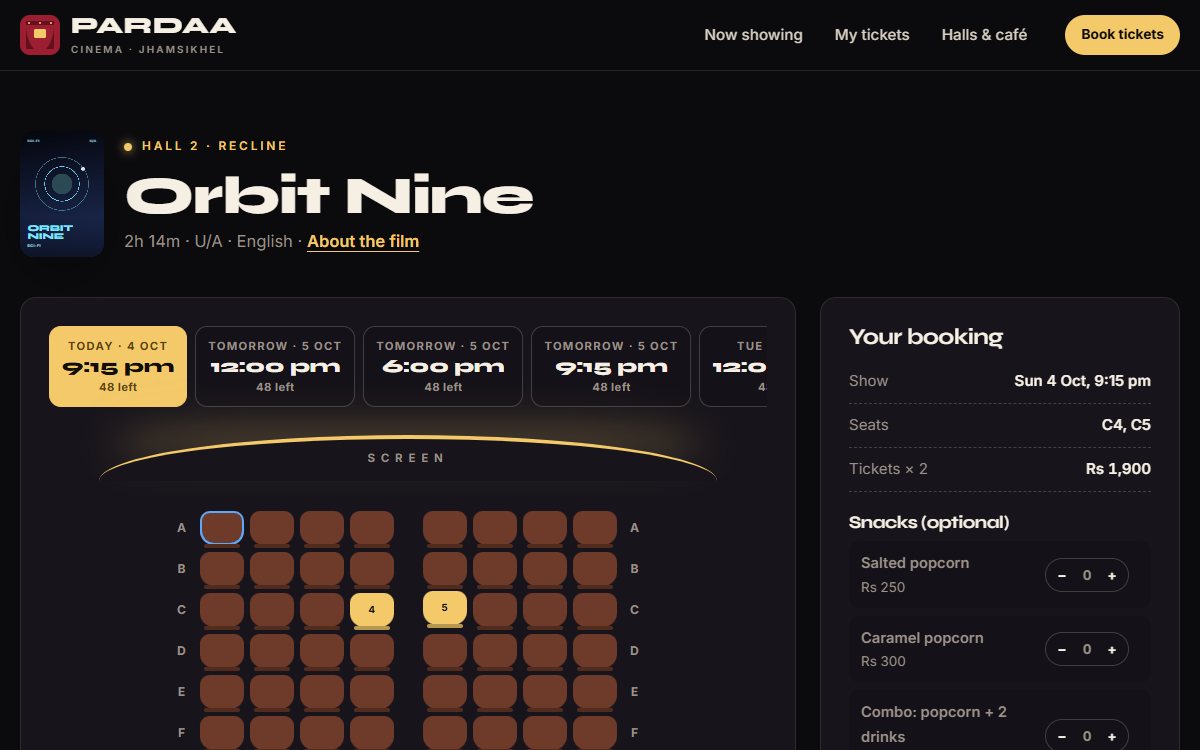Screen dimensions: 1200x750
Task: Increase Combo popcorn + 2 drinks quantity
Action: point(1111,737)
